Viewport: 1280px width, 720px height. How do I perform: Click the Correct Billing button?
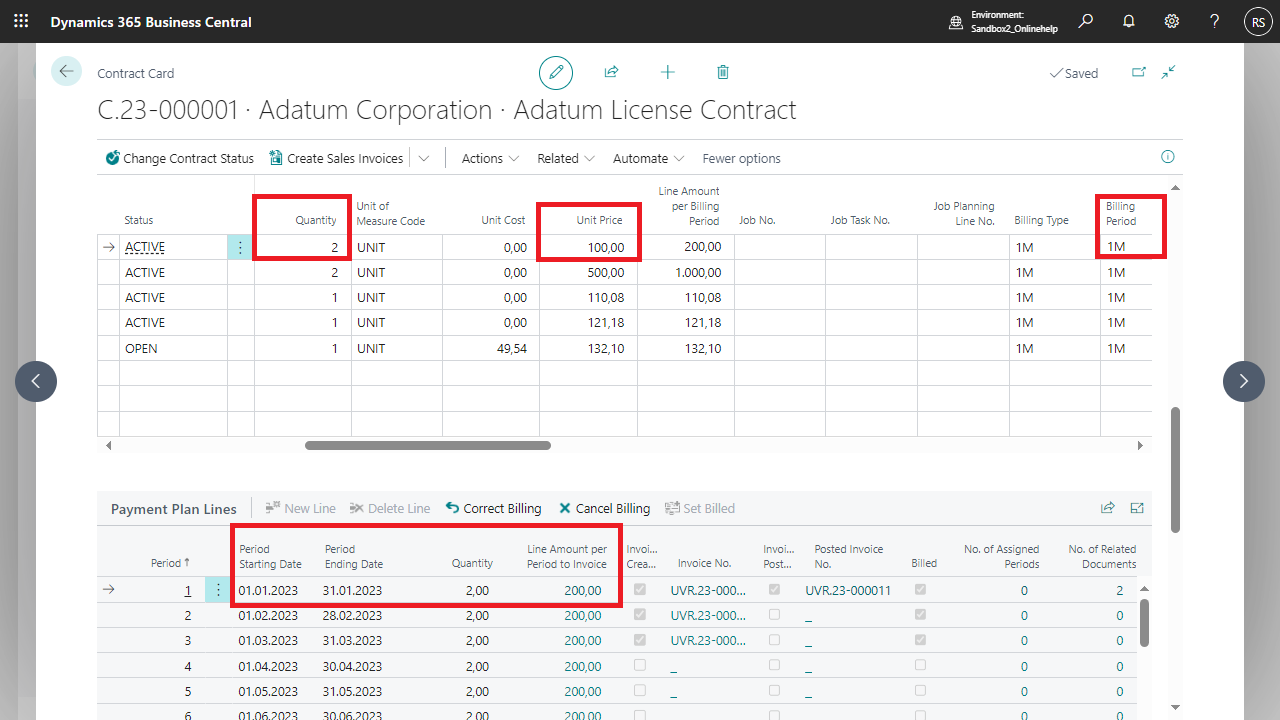click(x=494, y=508)
